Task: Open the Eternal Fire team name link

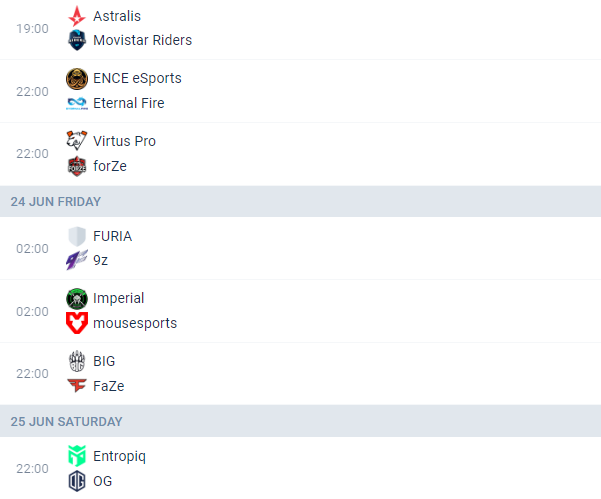Action: [x=129, y=103]
